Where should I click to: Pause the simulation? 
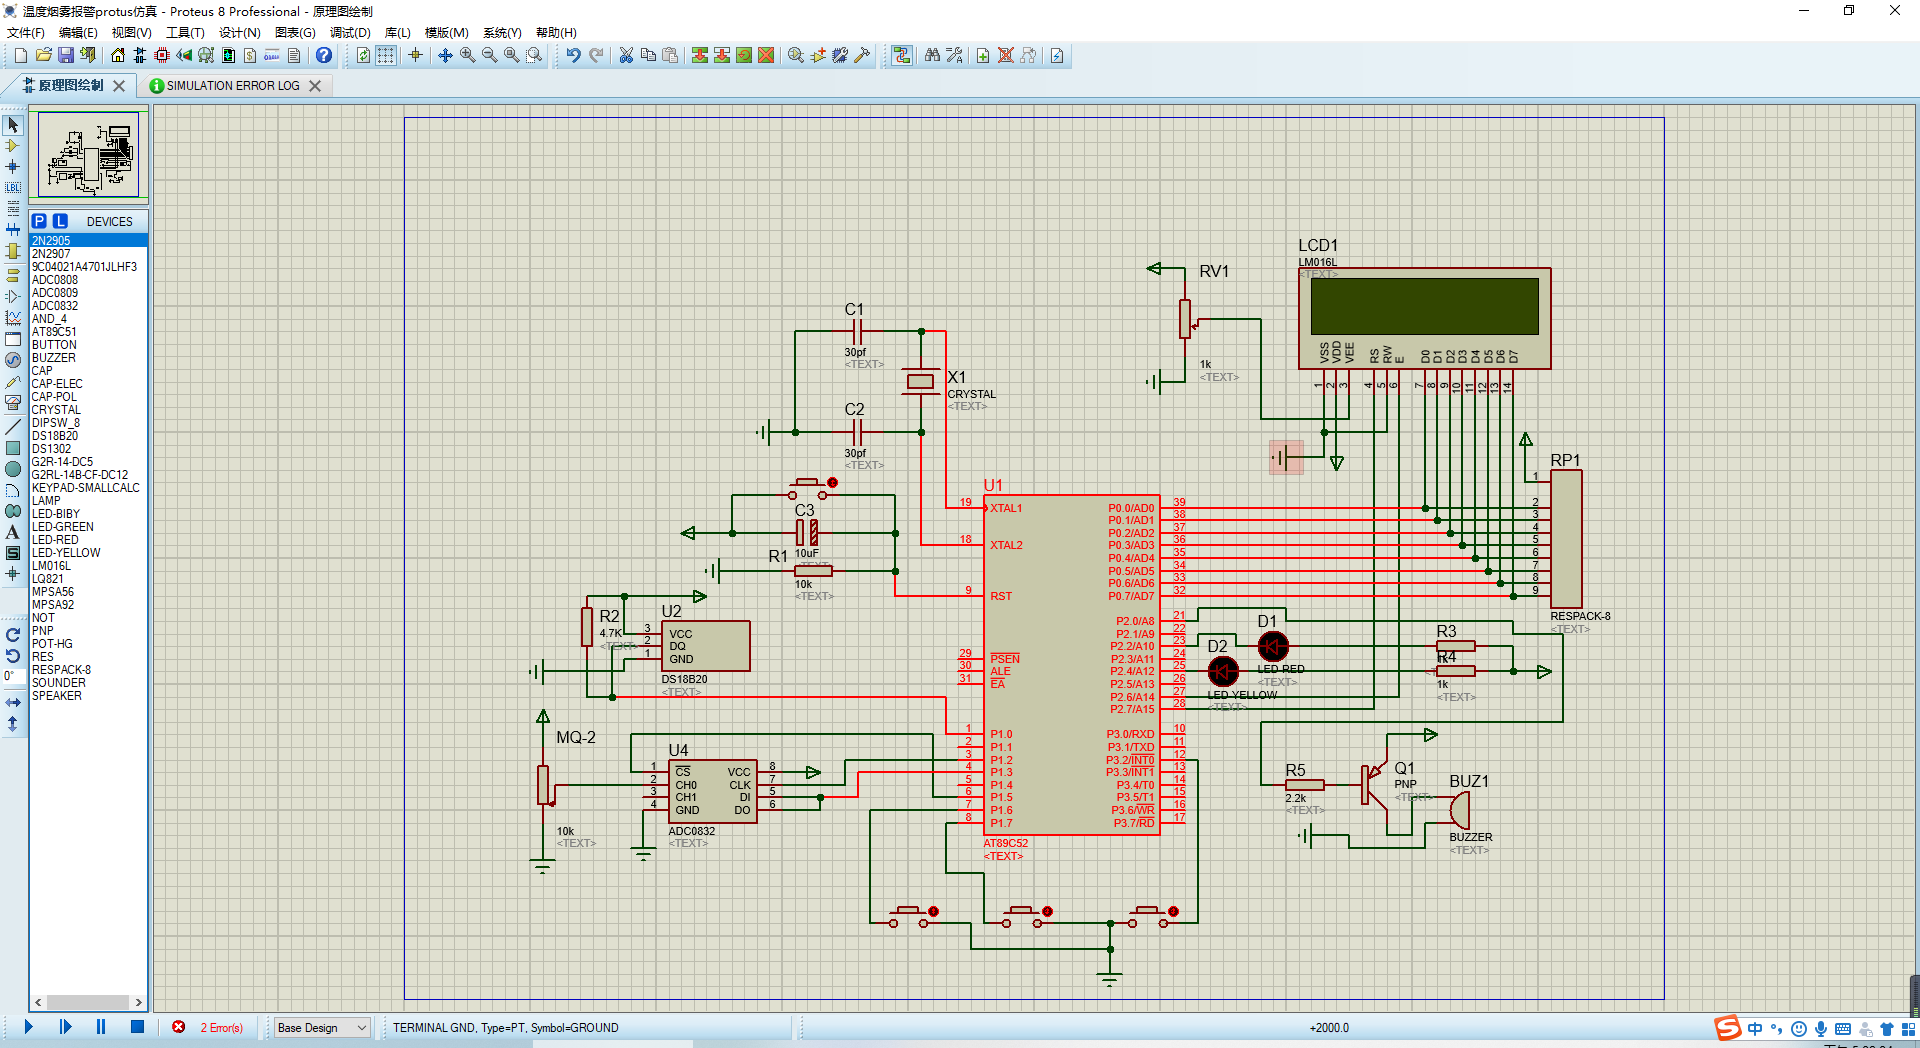pyautogui.click(x=101, y=1026)
